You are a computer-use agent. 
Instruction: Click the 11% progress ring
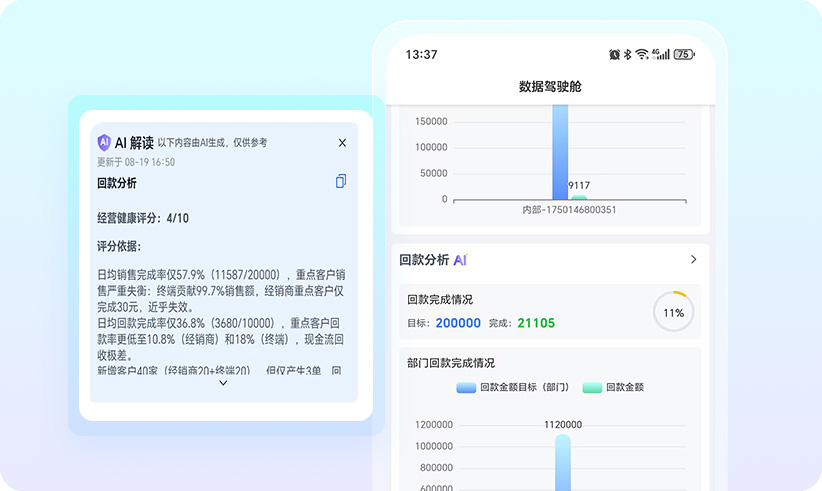[x=674, y=312]
